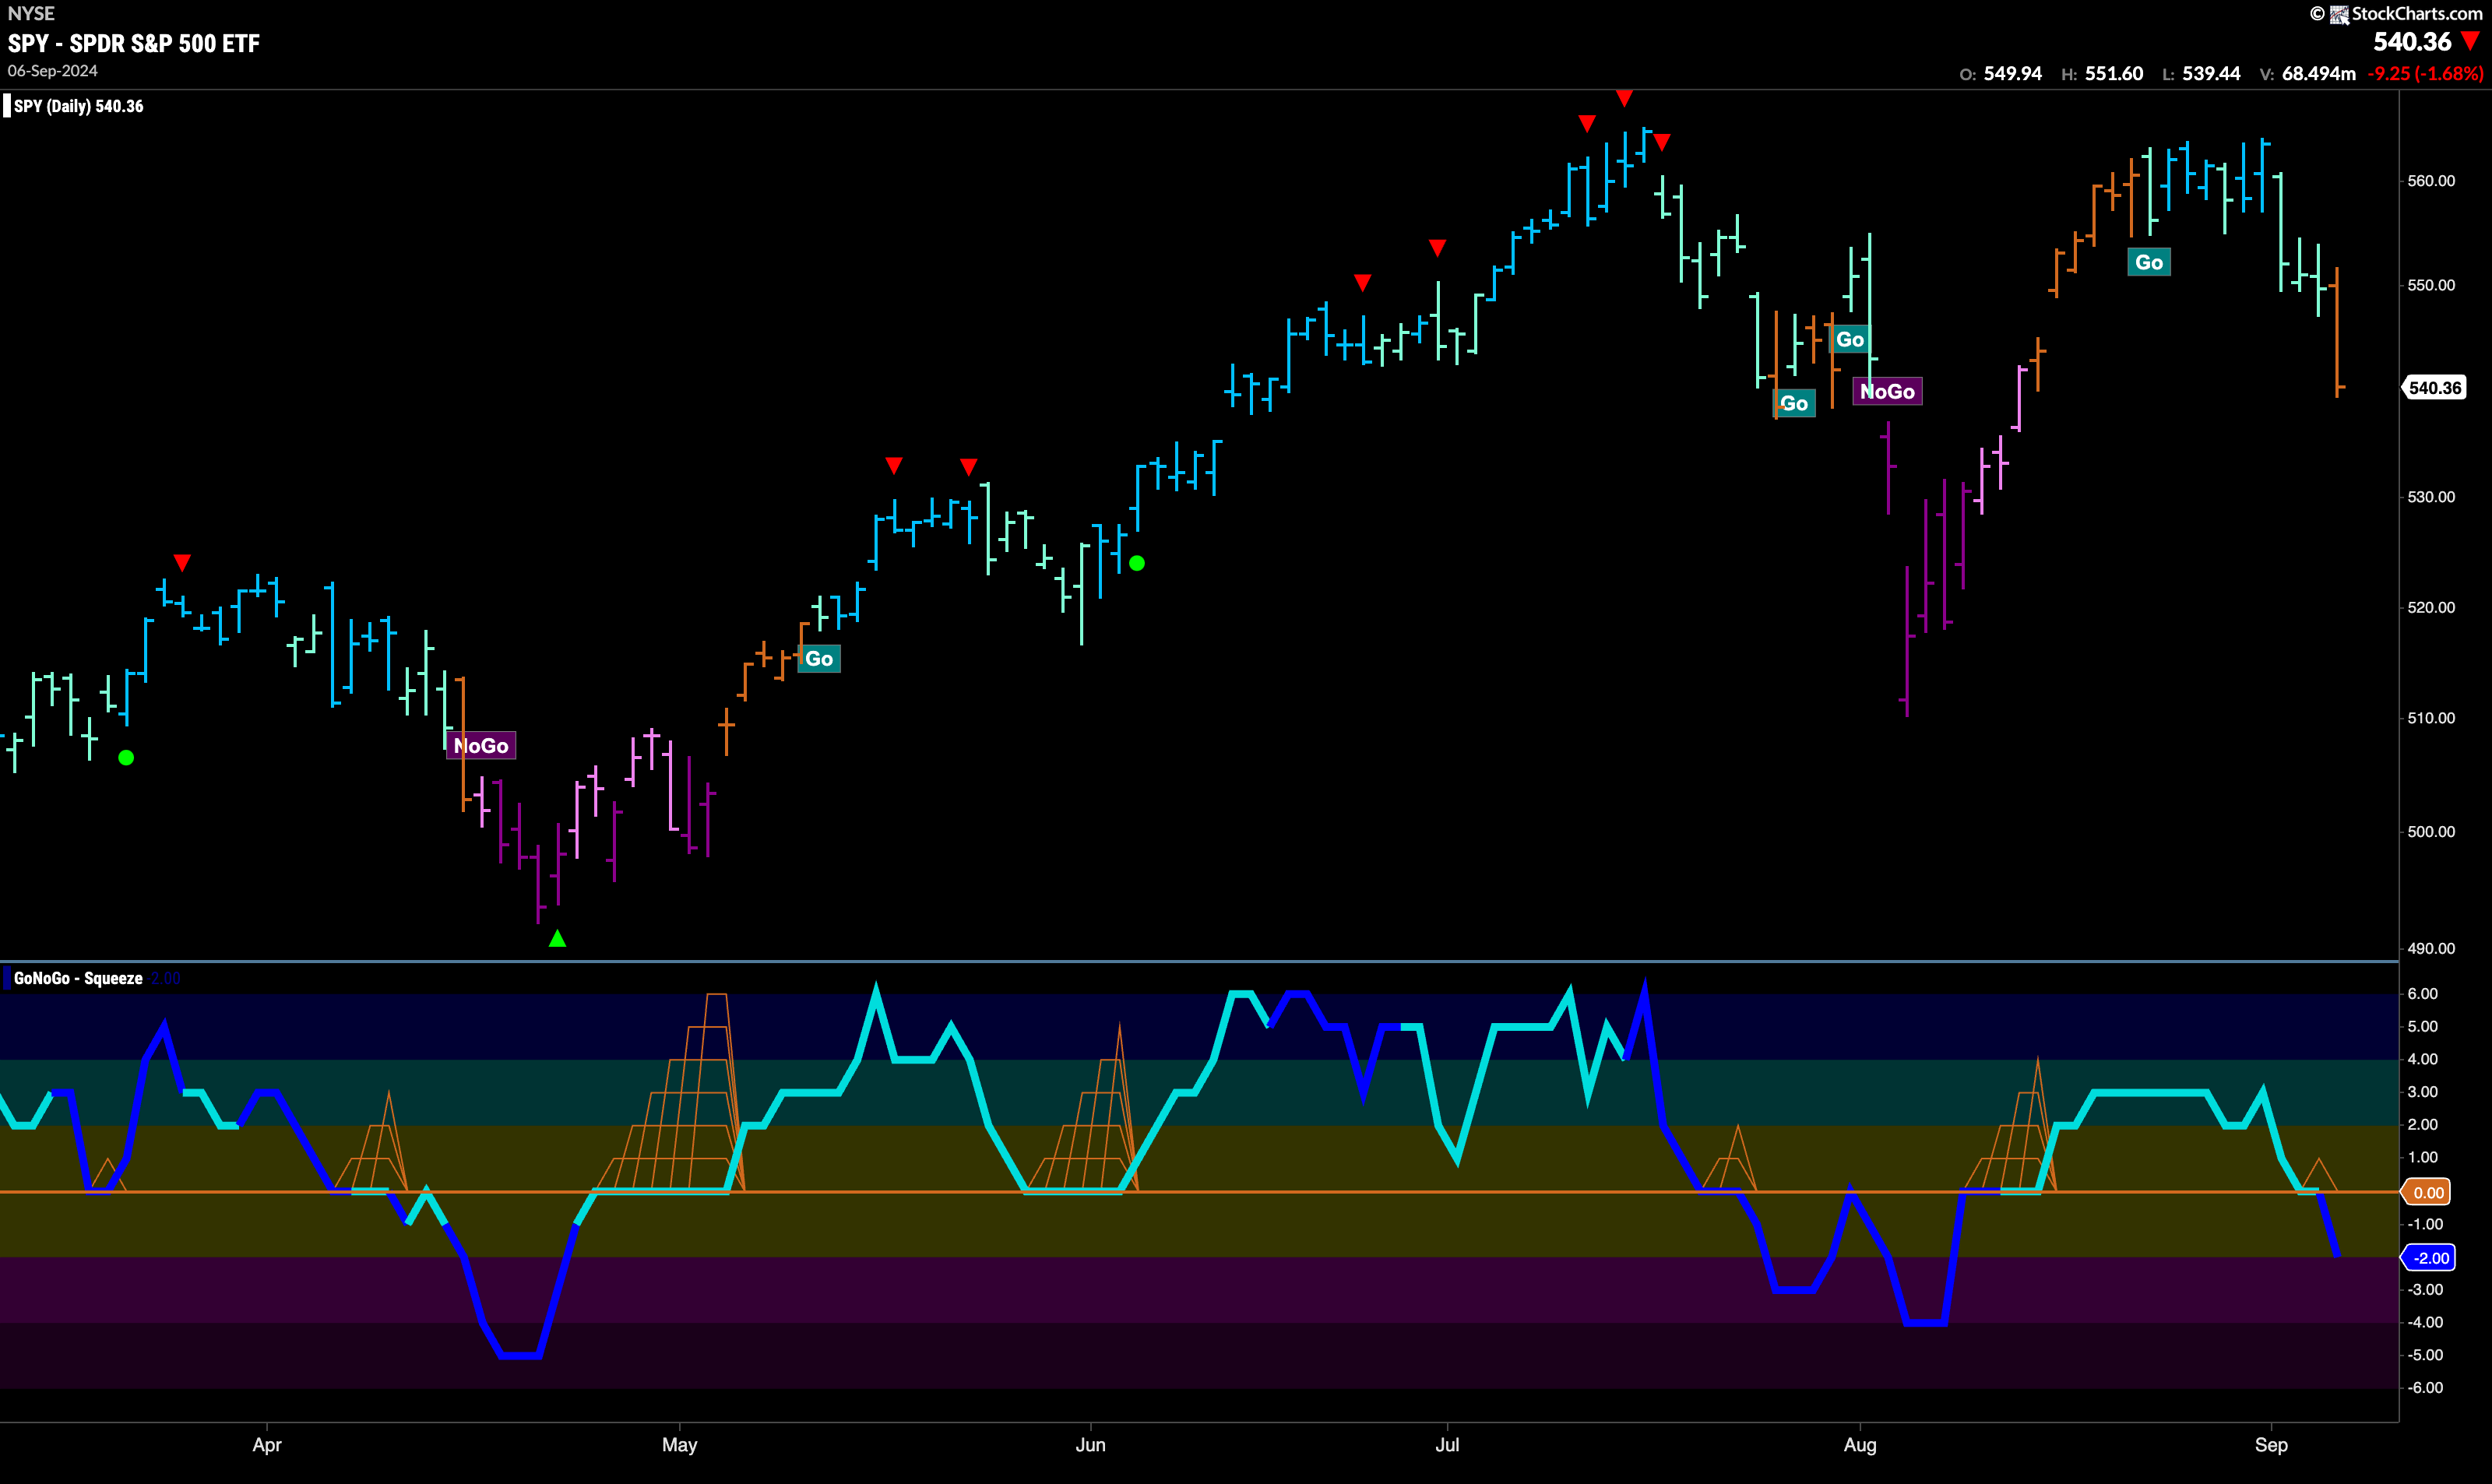Click the Jul label on the time axis
The height and width of the screenshot is (1484, 2492).
click(1447, 1444)
